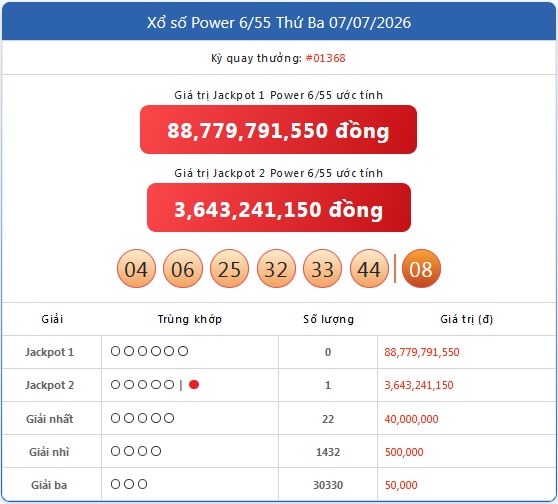Click the three match circles in Giải ba row

coord(129,484)
